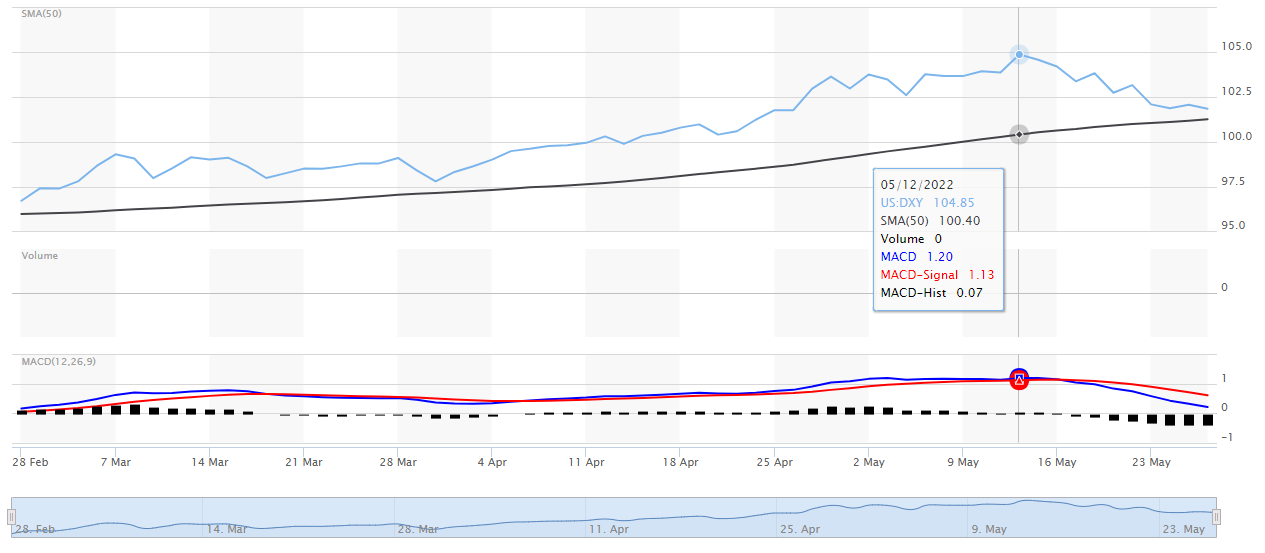Image resolution: width=1265 pixels, height=553 pixels.
Task: Click the 4 Apr date axis label
Action: pos(492,462)
